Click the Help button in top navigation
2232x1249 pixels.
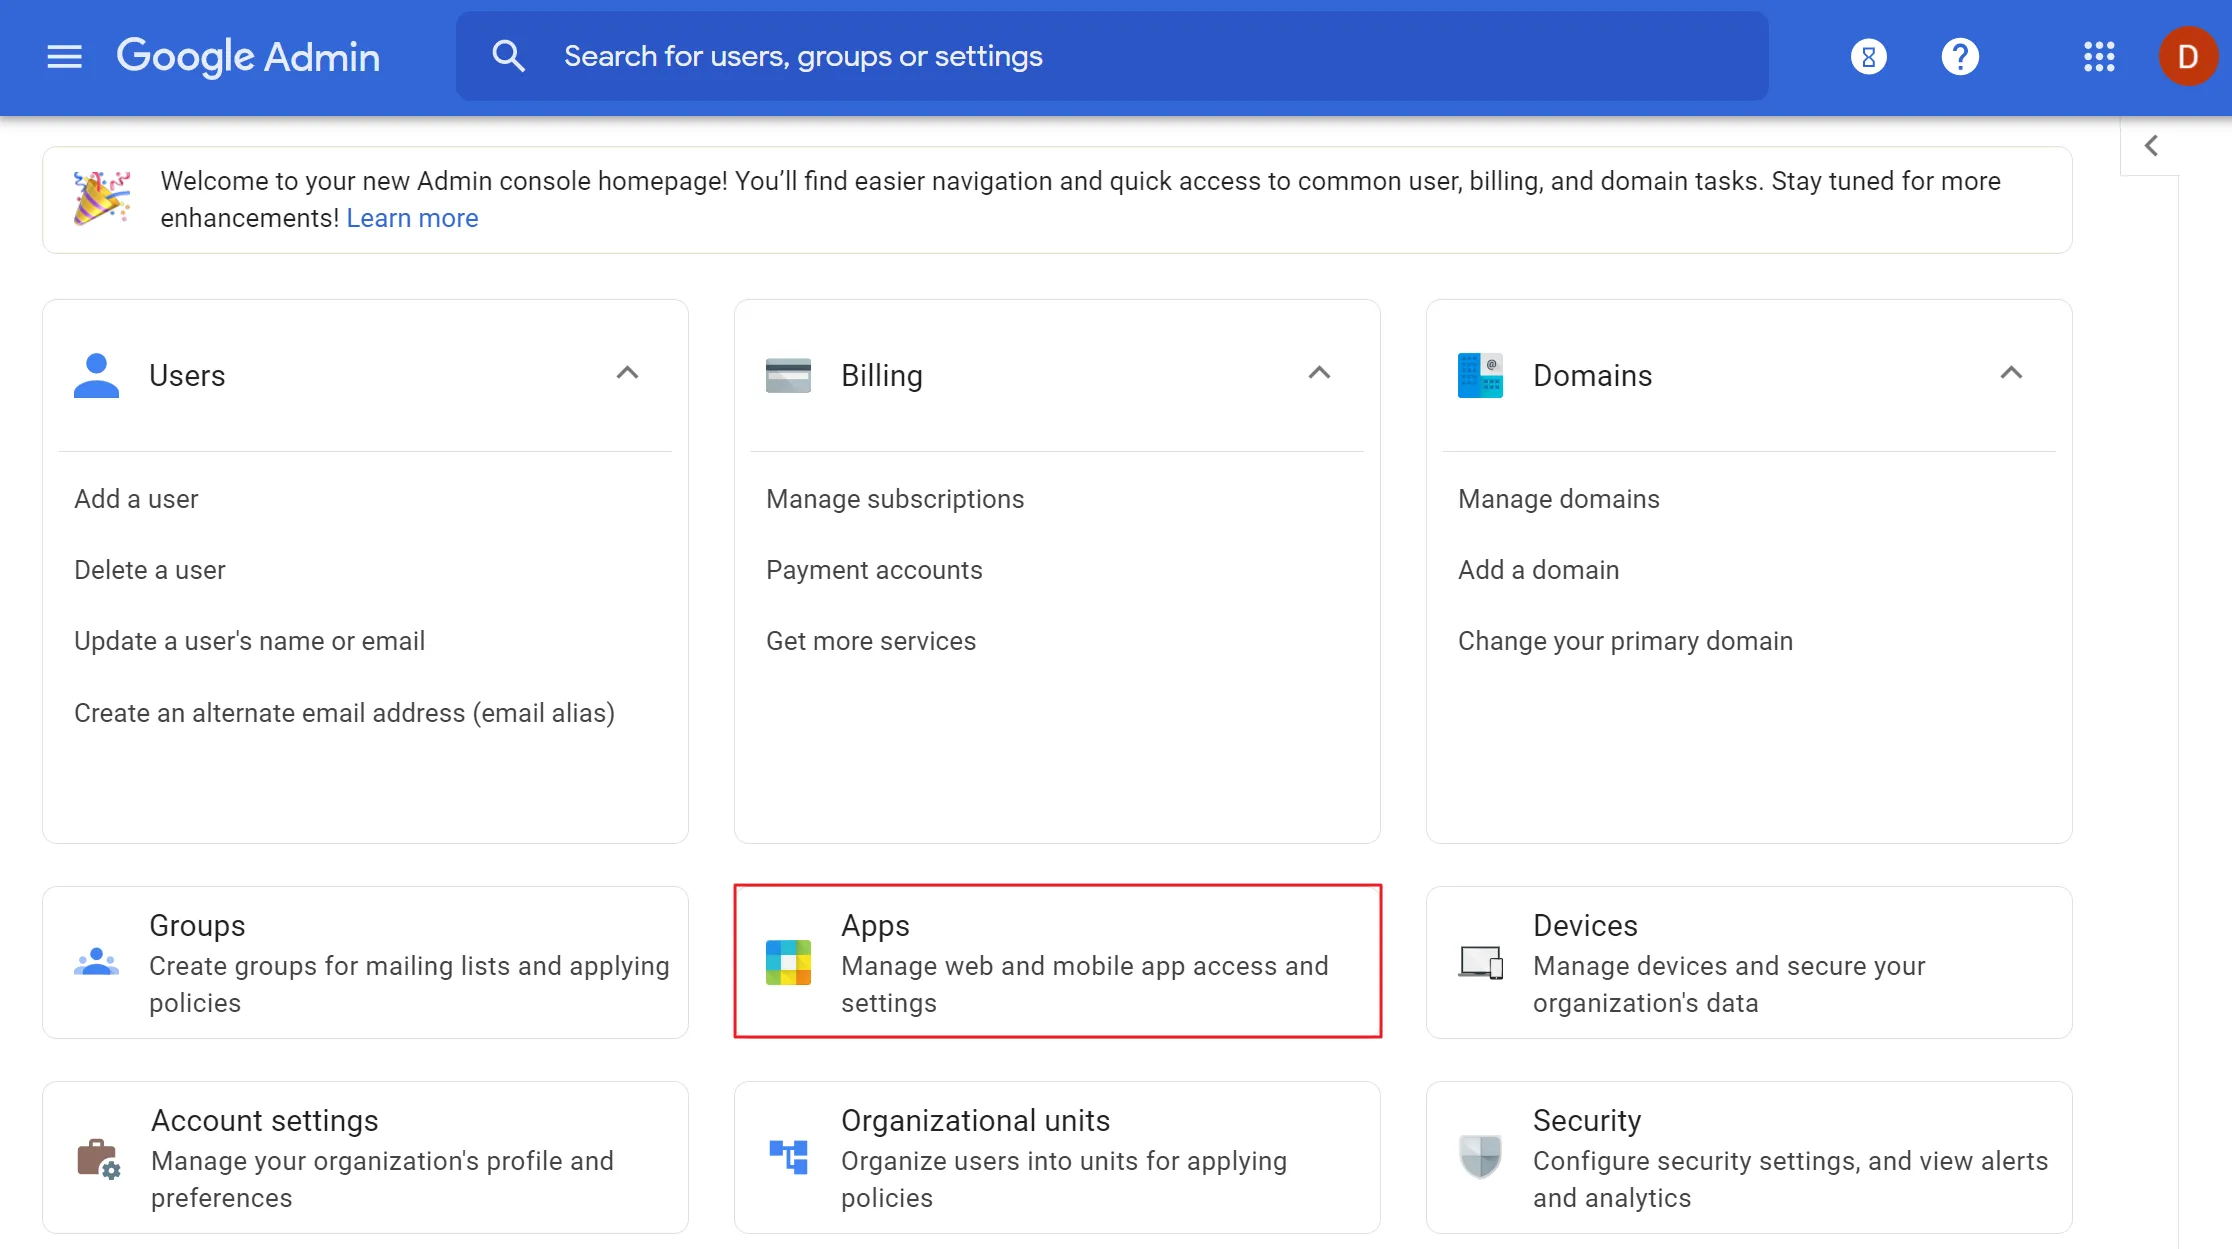[1959, 57]
